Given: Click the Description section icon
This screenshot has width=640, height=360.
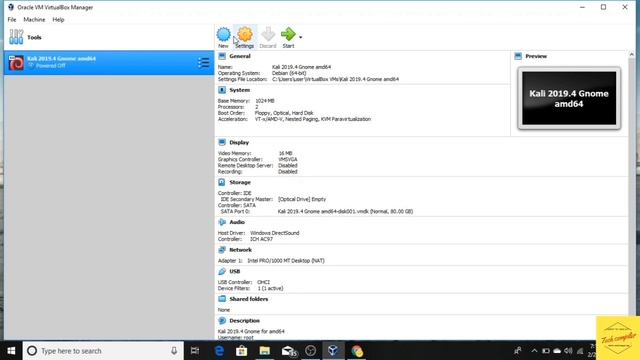Looking at the screenshot, I should (222, 321).
